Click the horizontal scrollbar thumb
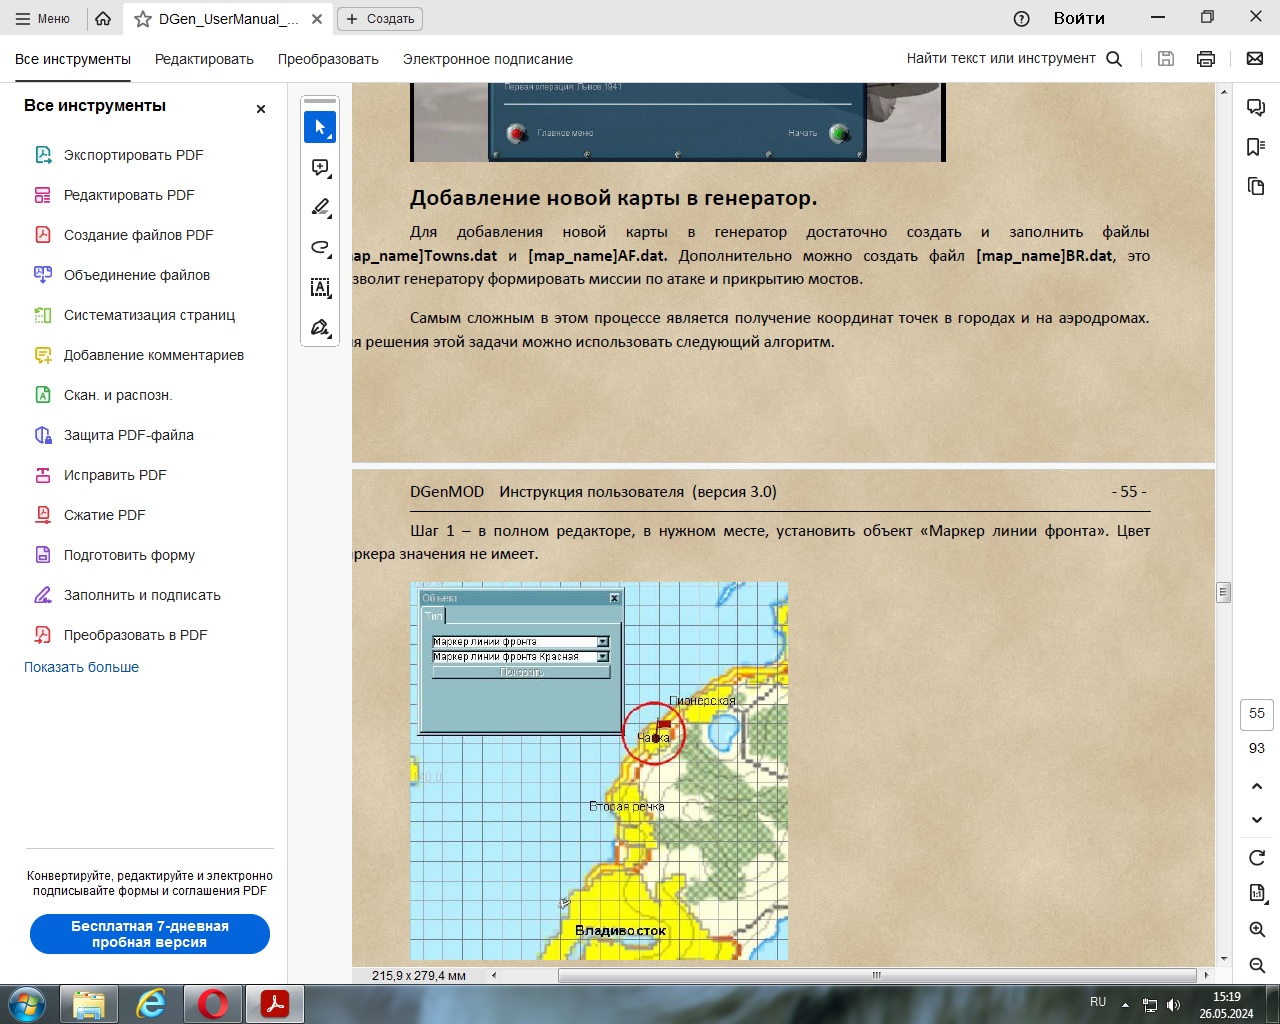Screen dimensions: 1280x1024 point(876,975)
